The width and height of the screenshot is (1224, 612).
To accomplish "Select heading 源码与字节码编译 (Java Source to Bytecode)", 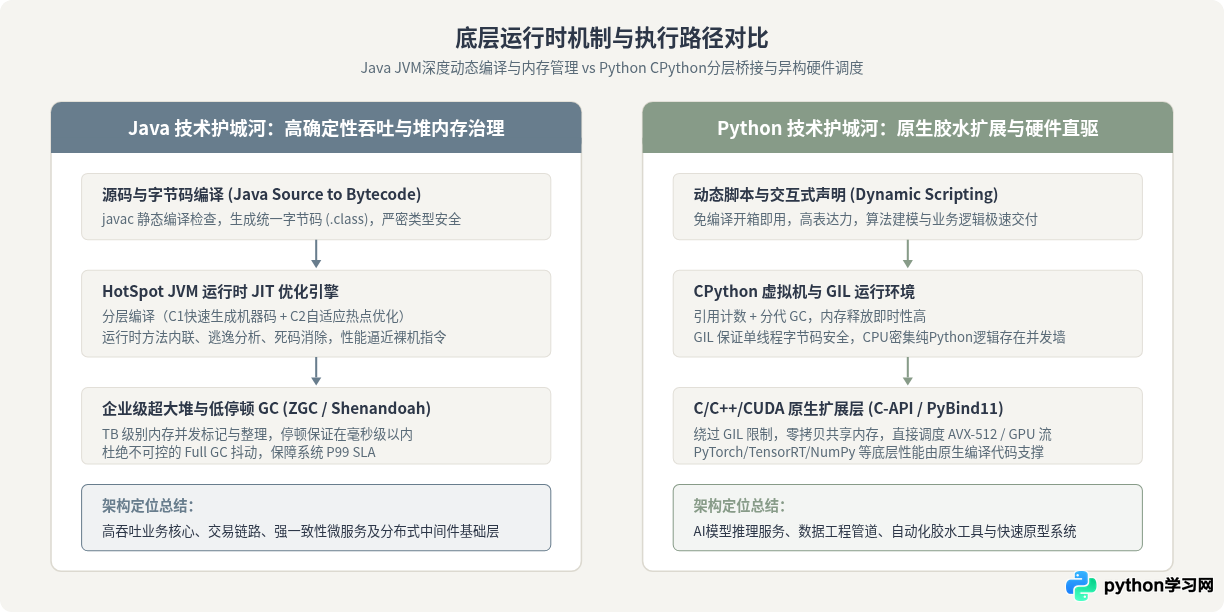I will pos(261,194).
